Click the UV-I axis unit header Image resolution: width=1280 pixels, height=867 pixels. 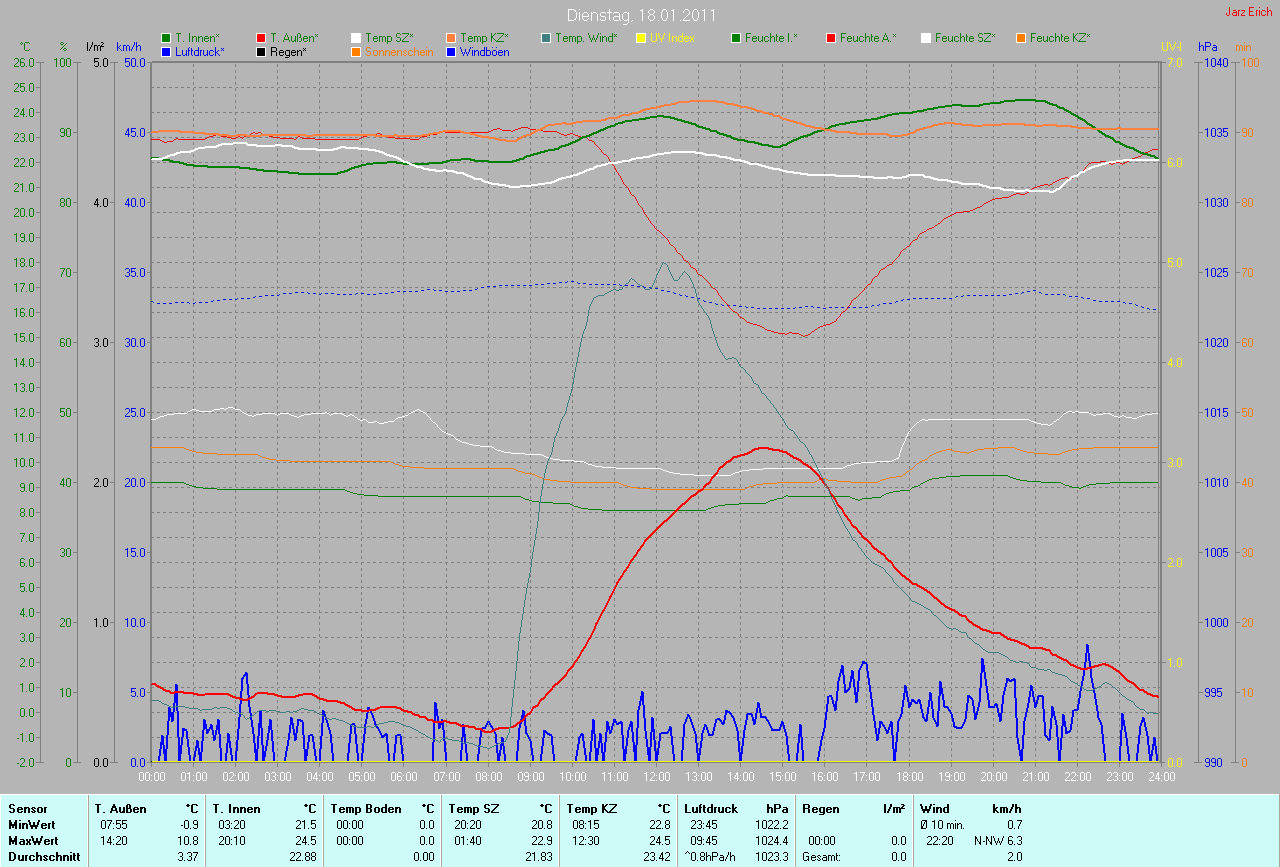(x=1171, y=47)
